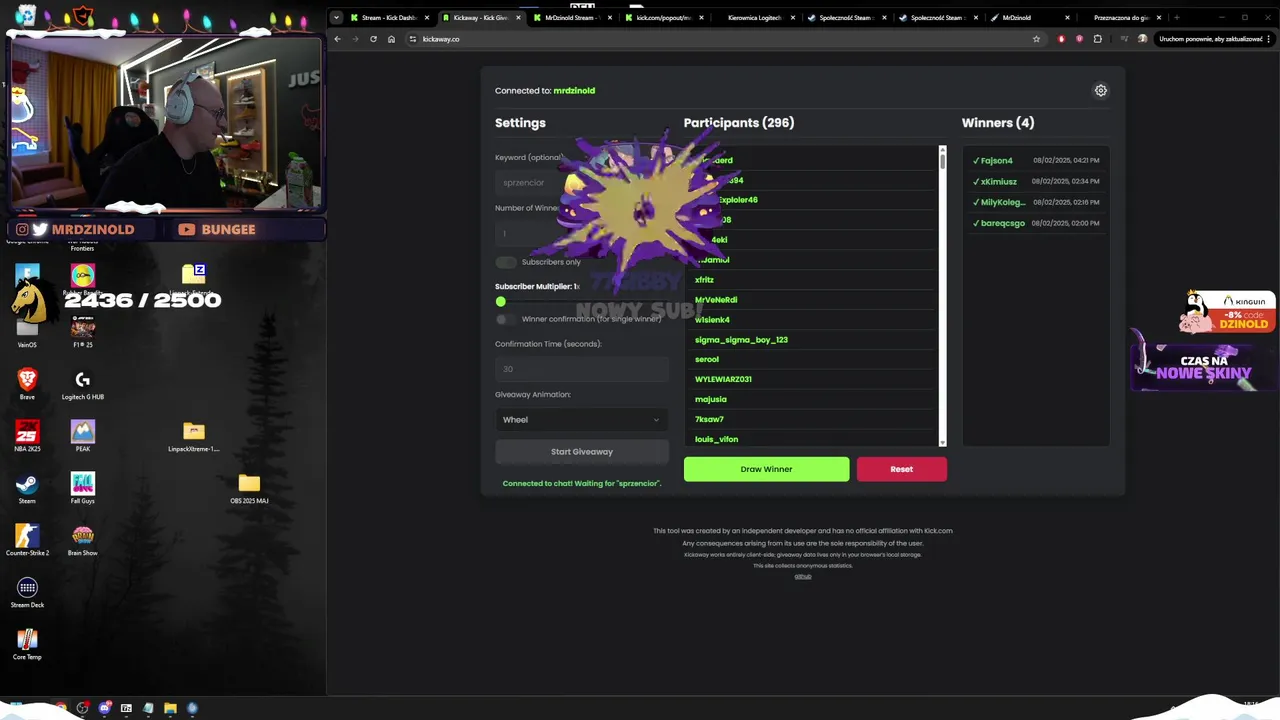Toggle the Subscribers only switch
Screen dimensions: 1280x720
coord(506,262)
